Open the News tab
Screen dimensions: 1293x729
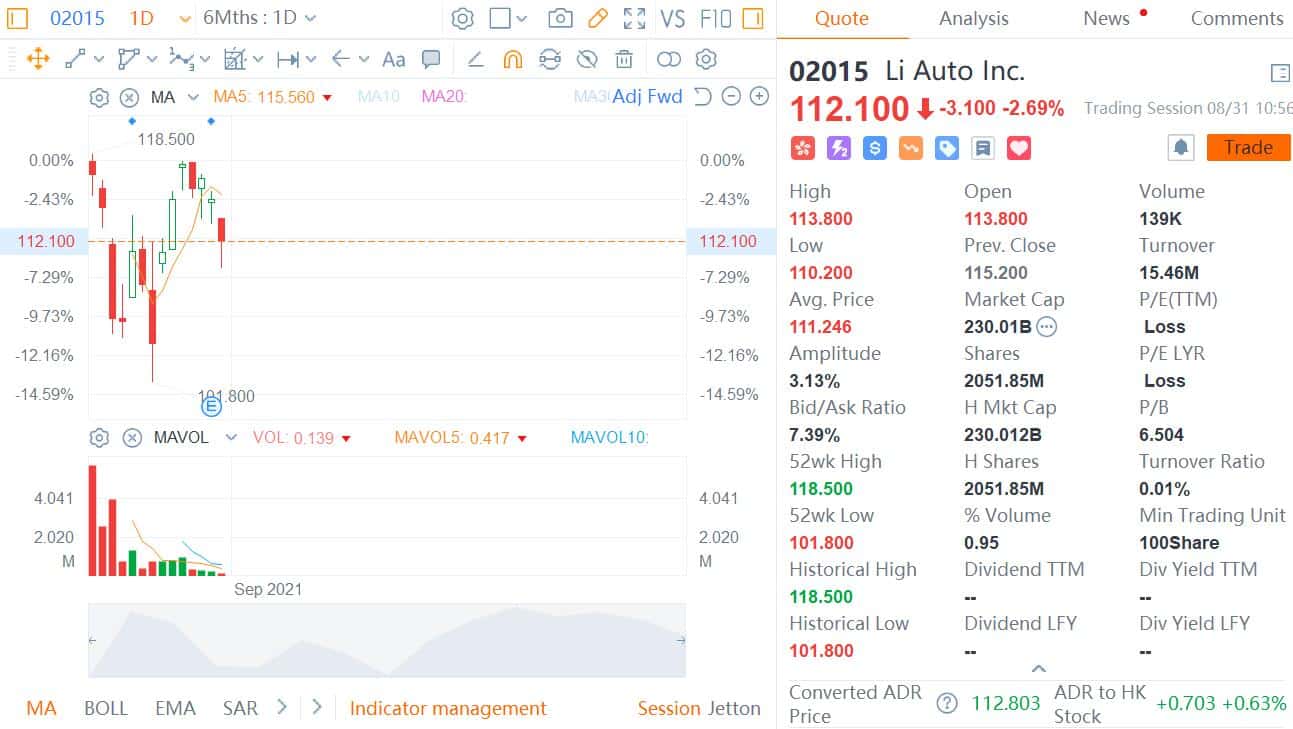pos(1105,18)
